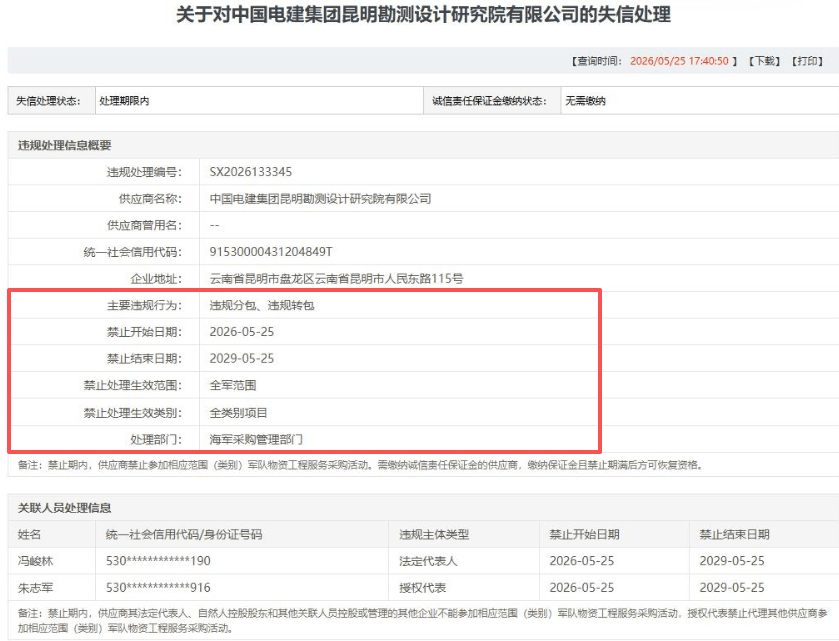Select violation number SX2026133345
This screenshot has width=839, height=641.
coord(250,172)
